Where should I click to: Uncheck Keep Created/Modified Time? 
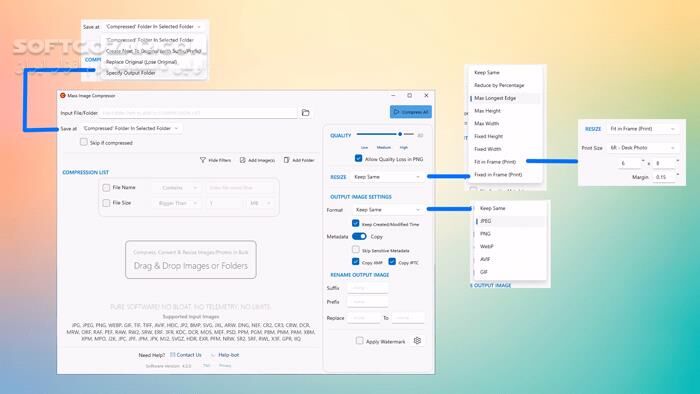coord(356,223)
